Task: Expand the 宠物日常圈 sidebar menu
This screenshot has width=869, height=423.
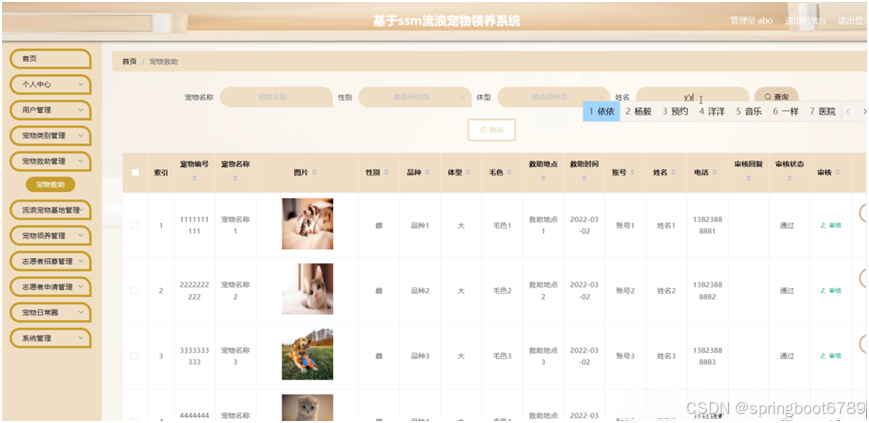Action: click(50, 312)
